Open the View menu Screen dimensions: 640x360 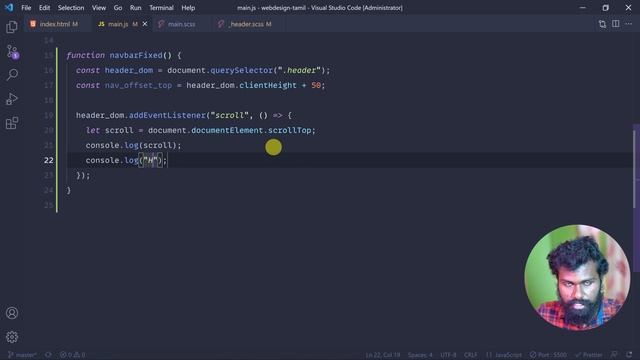pos(99,8)
